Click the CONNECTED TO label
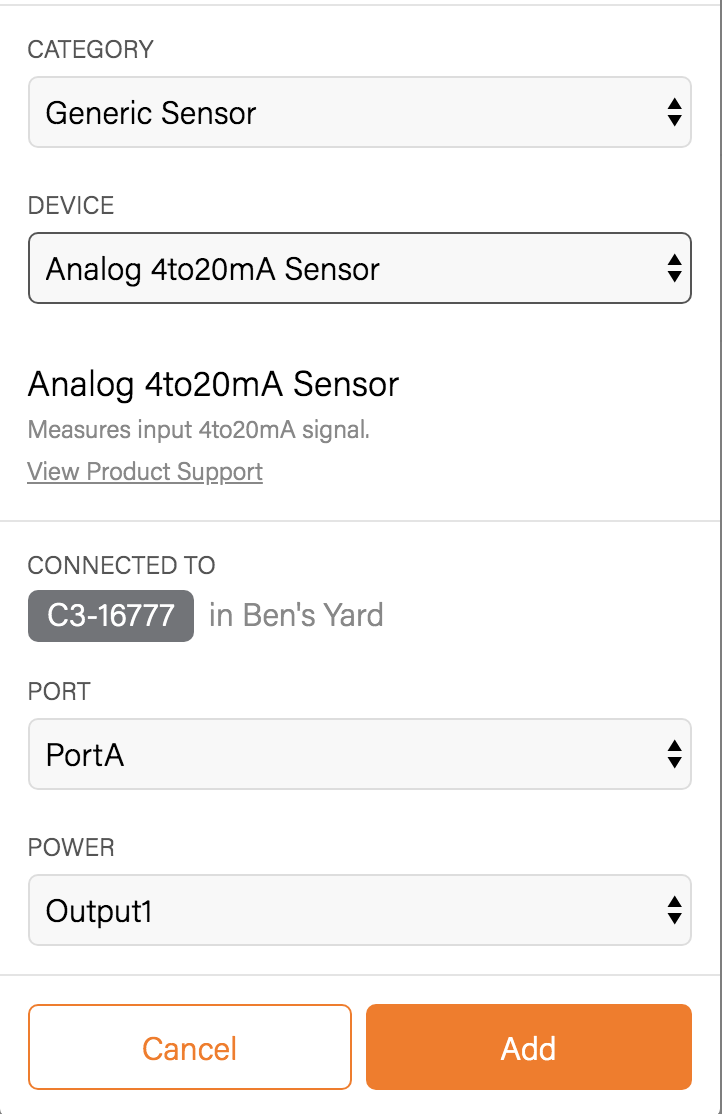The height and width of the screenshot is (1114, 722). [121, 565]
